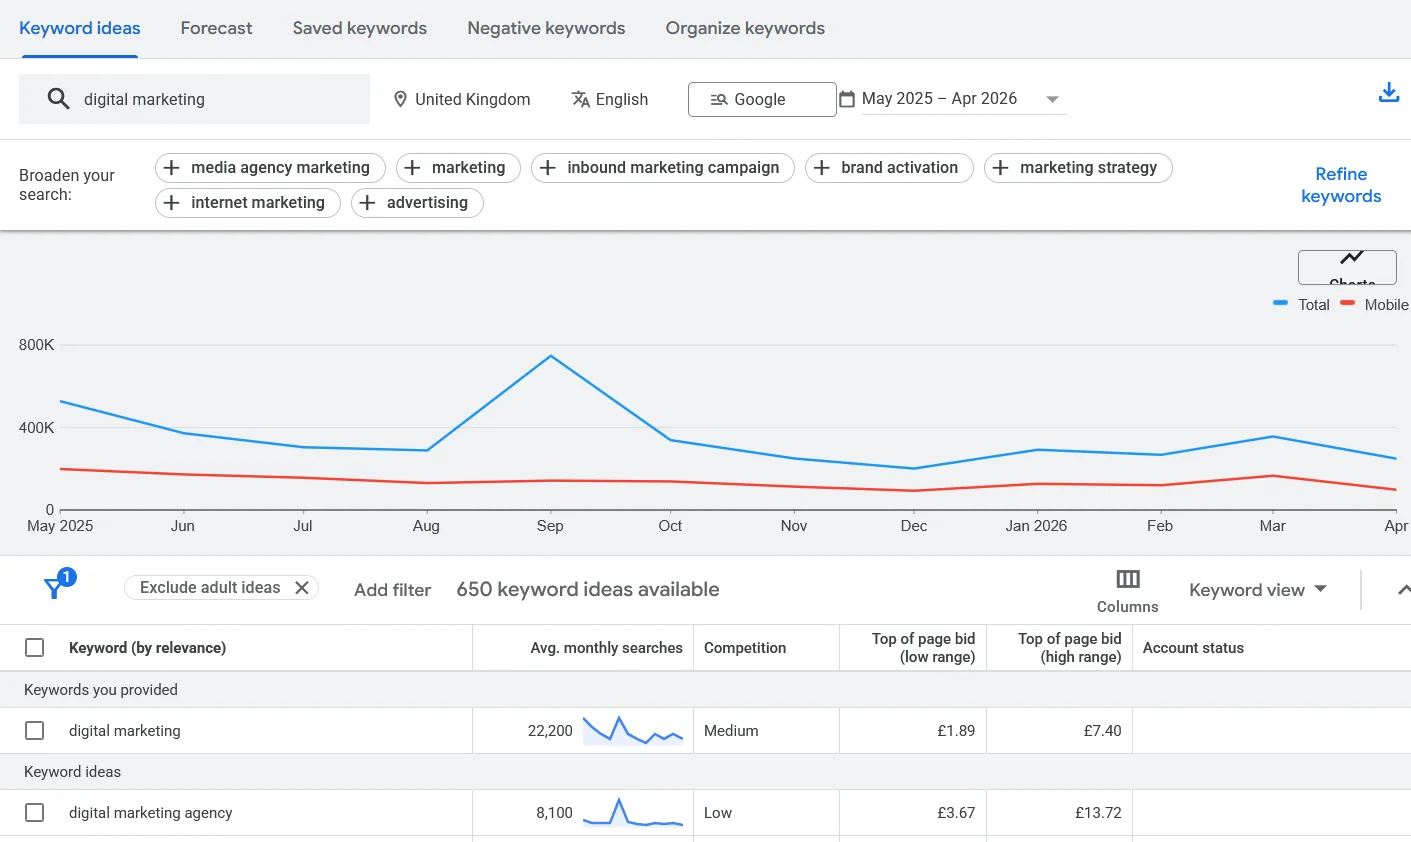The image size is (1411, 842).
Task: Toggle the Total series legend
Action: 1302,304
